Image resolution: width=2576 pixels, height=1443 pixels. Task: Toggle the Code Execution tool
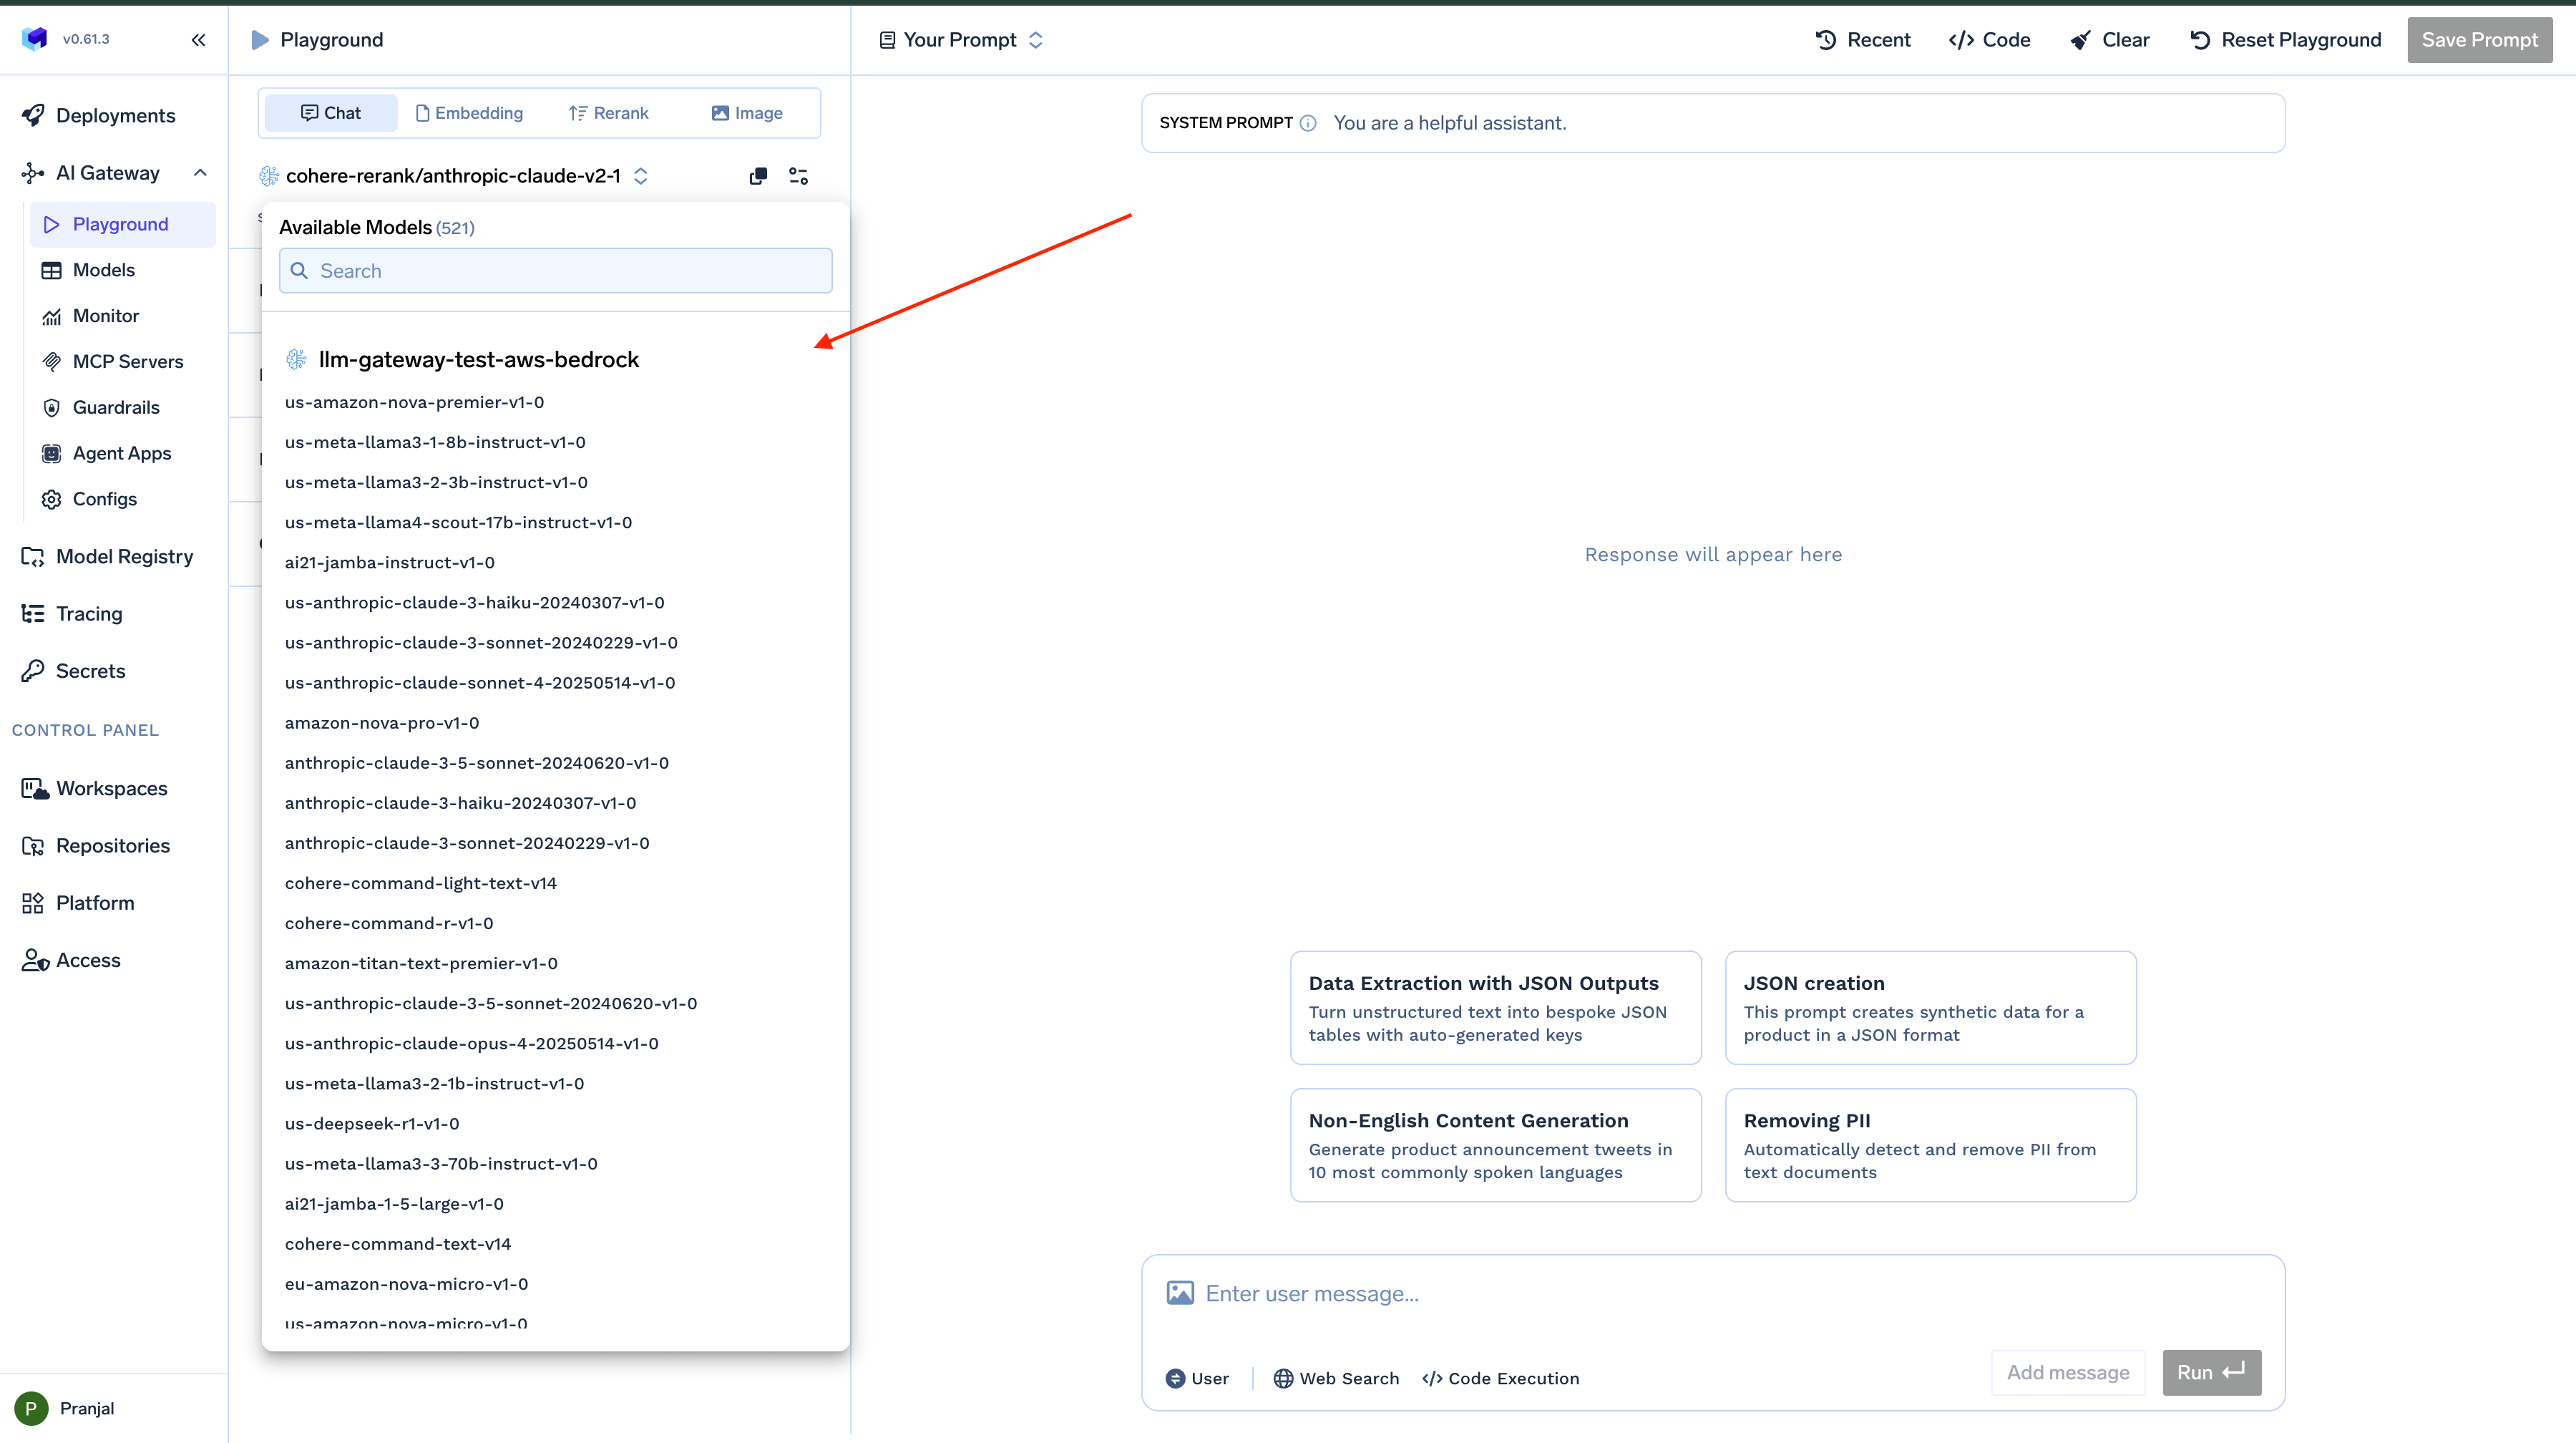click(1501, 1379)
